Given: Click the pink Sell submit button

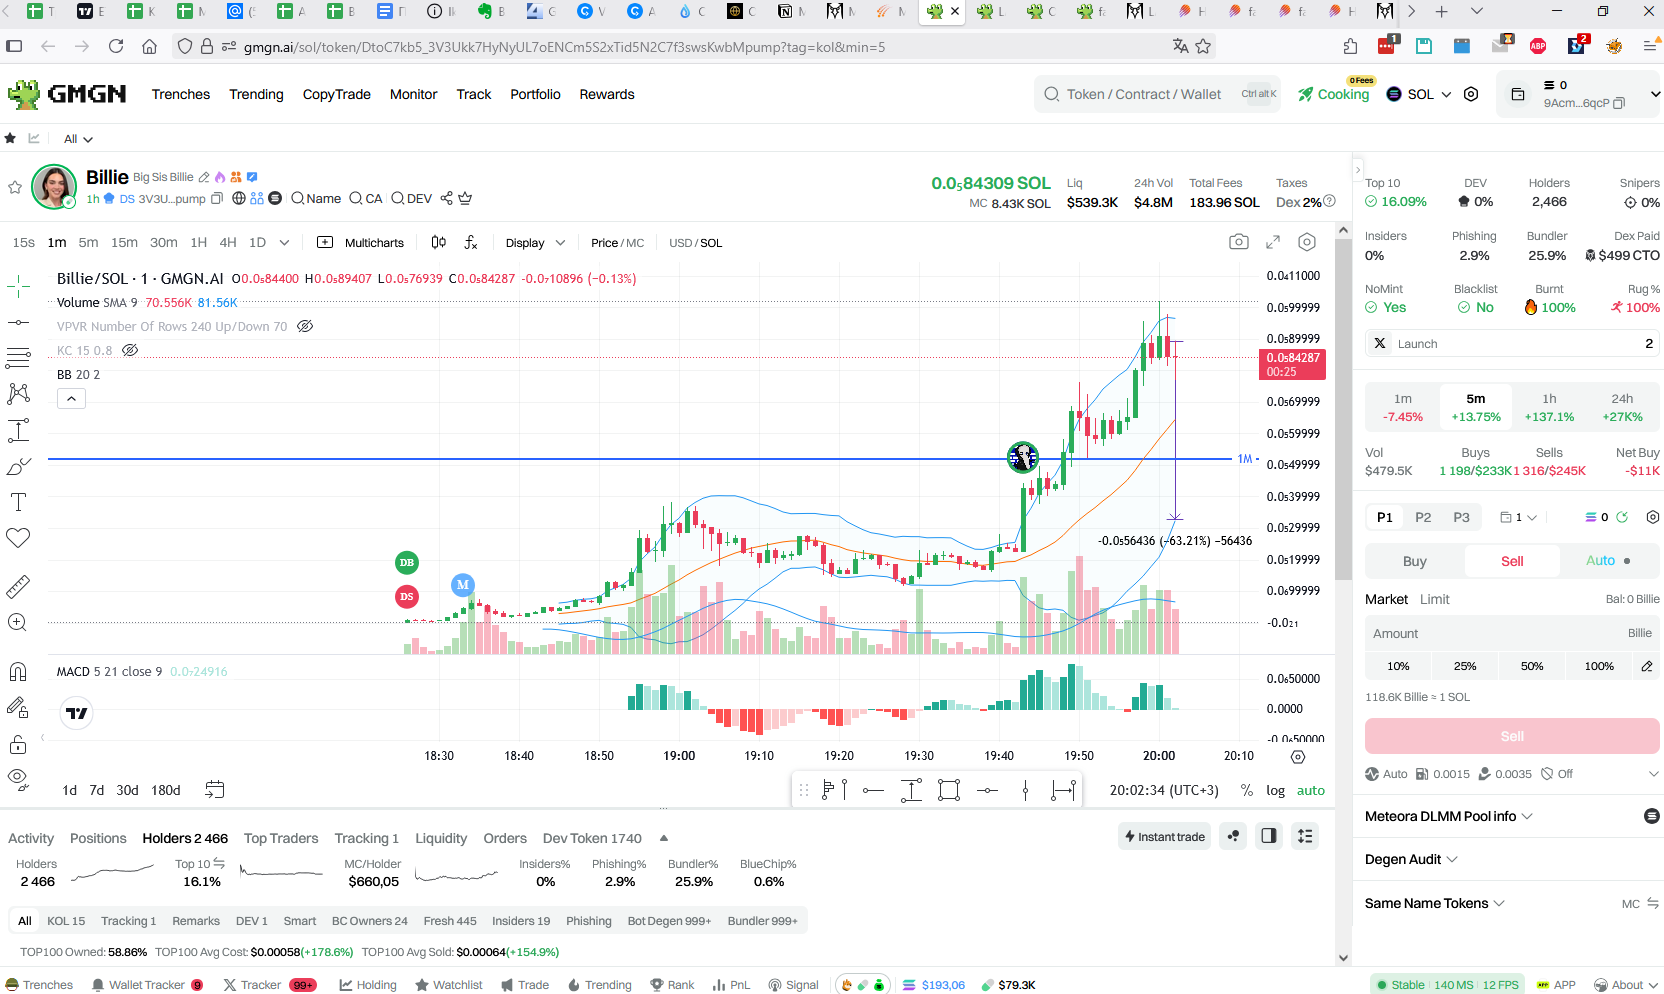Looking at the screenshot, I should 1512,736.
